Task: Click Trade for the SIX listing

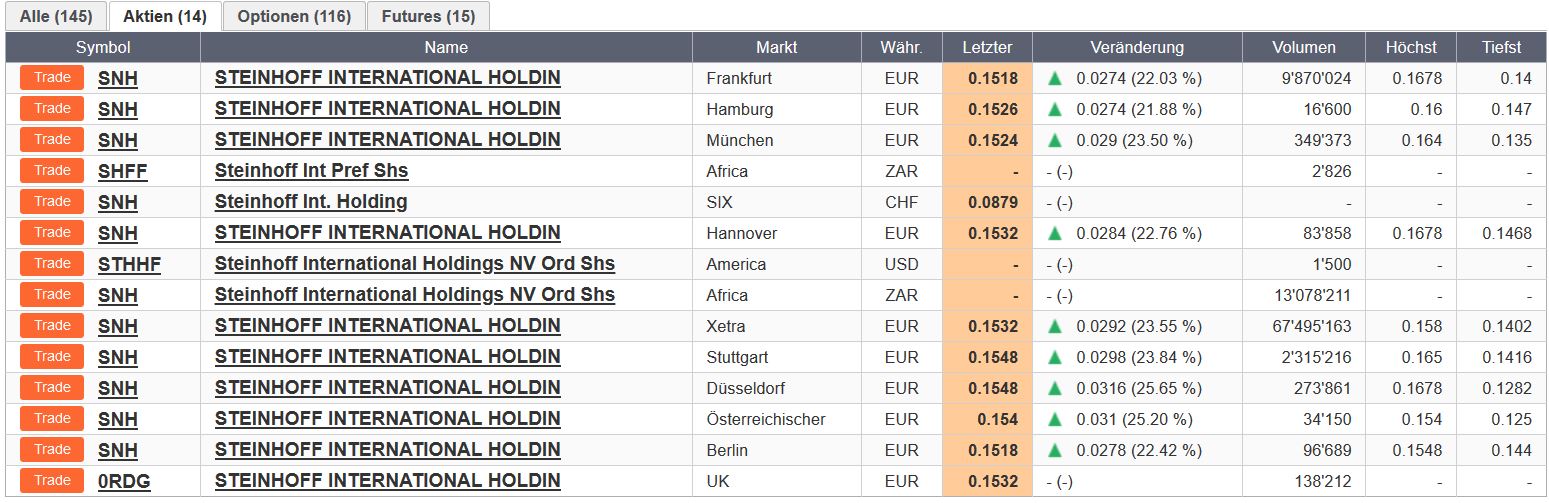Action: tap(52, 201)
